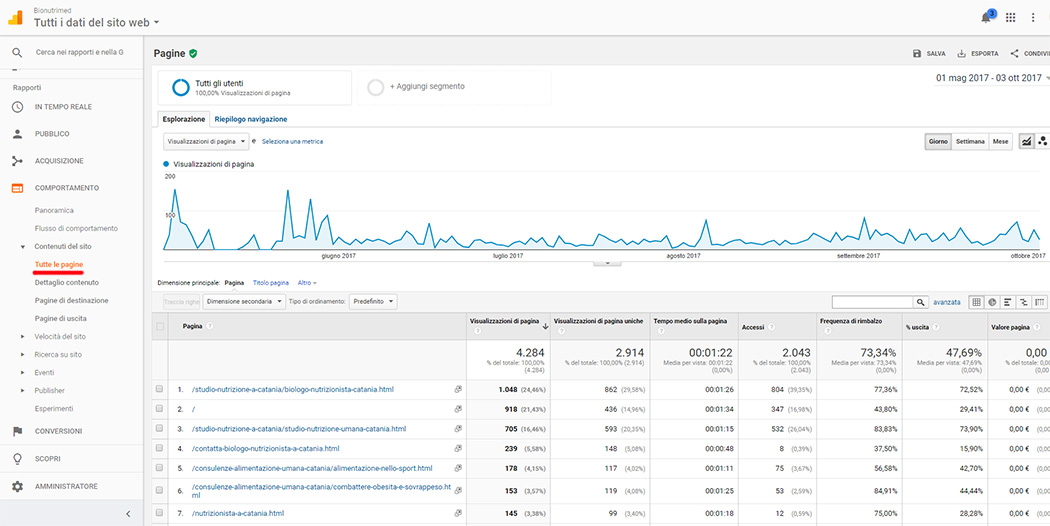The image size is (1050, 526).
Task: Open Panoramica under Comportamento
Action: [54, 210]
